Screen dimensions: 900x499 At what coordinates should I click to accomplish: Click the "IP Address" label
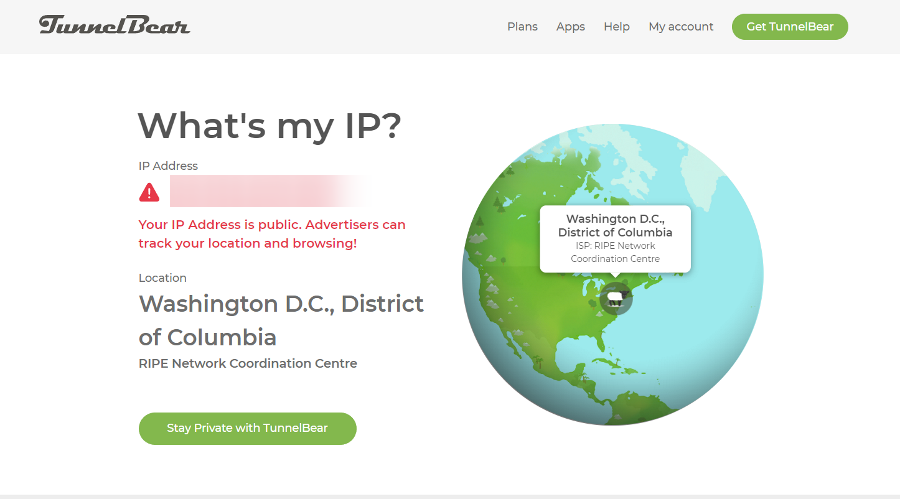click(x=168, y=166)
